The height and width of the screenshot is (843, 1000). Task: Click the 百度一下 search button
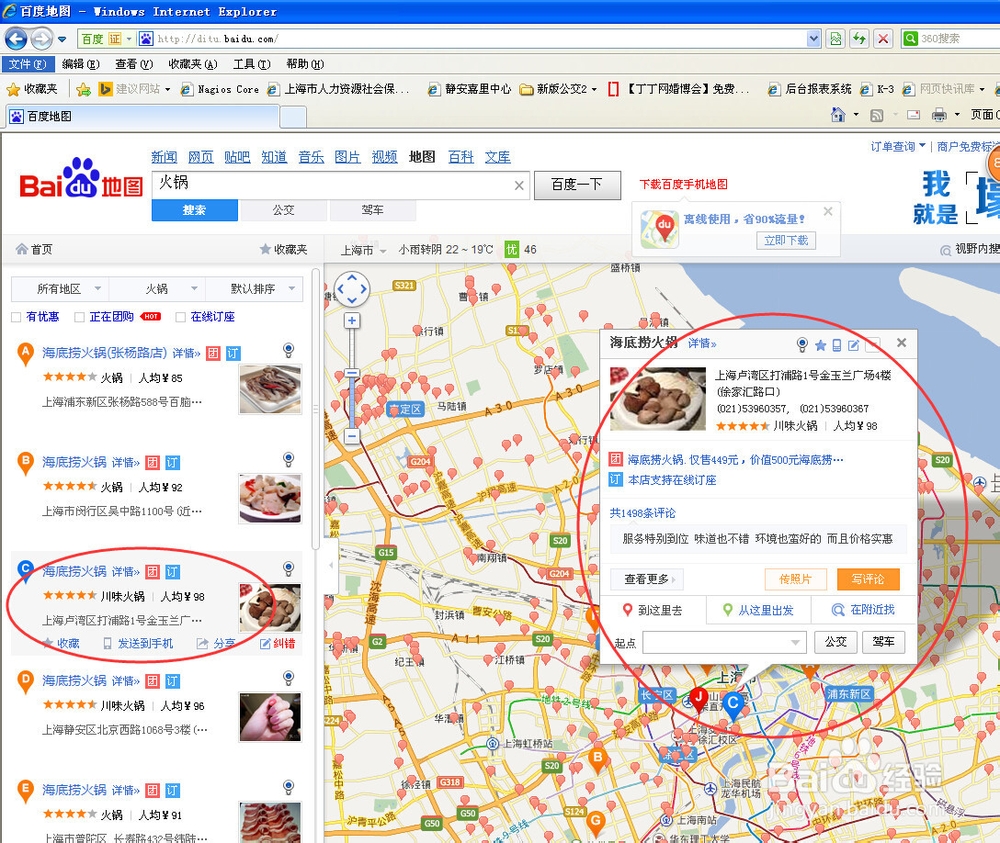point(577,185)
